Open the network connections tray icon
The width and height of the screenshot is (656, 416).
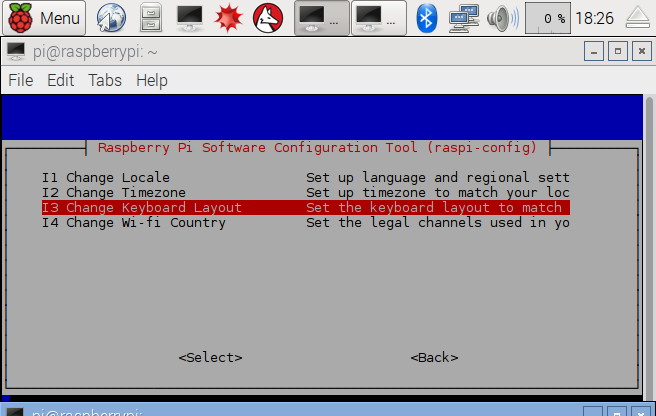(x=464, y=18)
